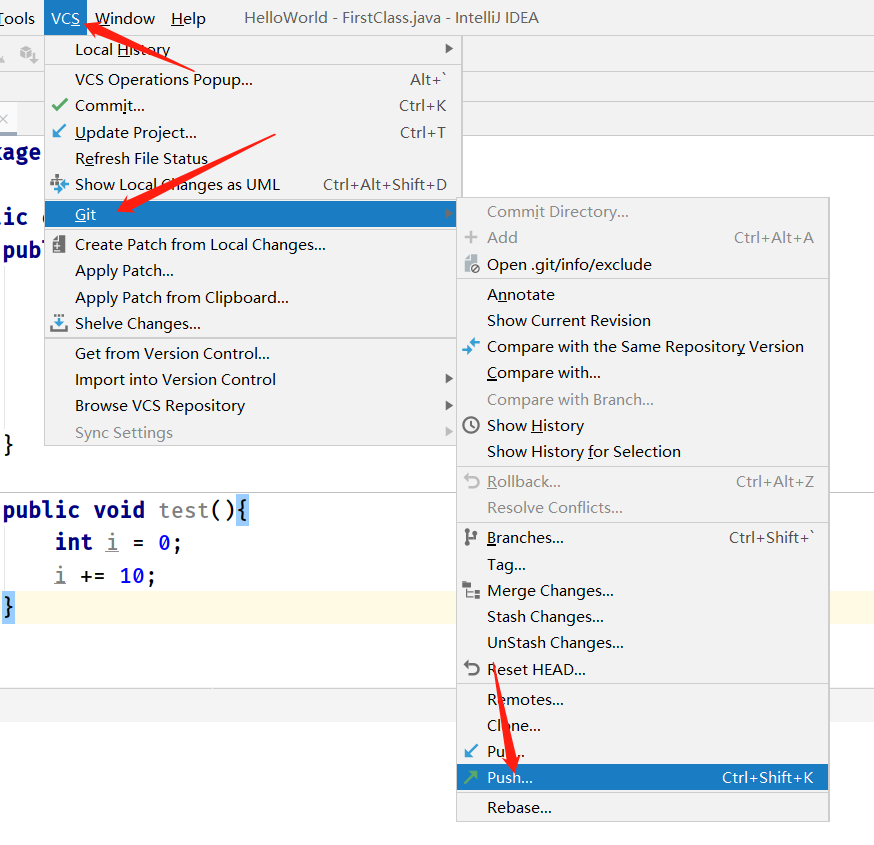The height and width of the screenshot is (845, 874).
Task: Select Clone... entry
Action: coord(513,726)
